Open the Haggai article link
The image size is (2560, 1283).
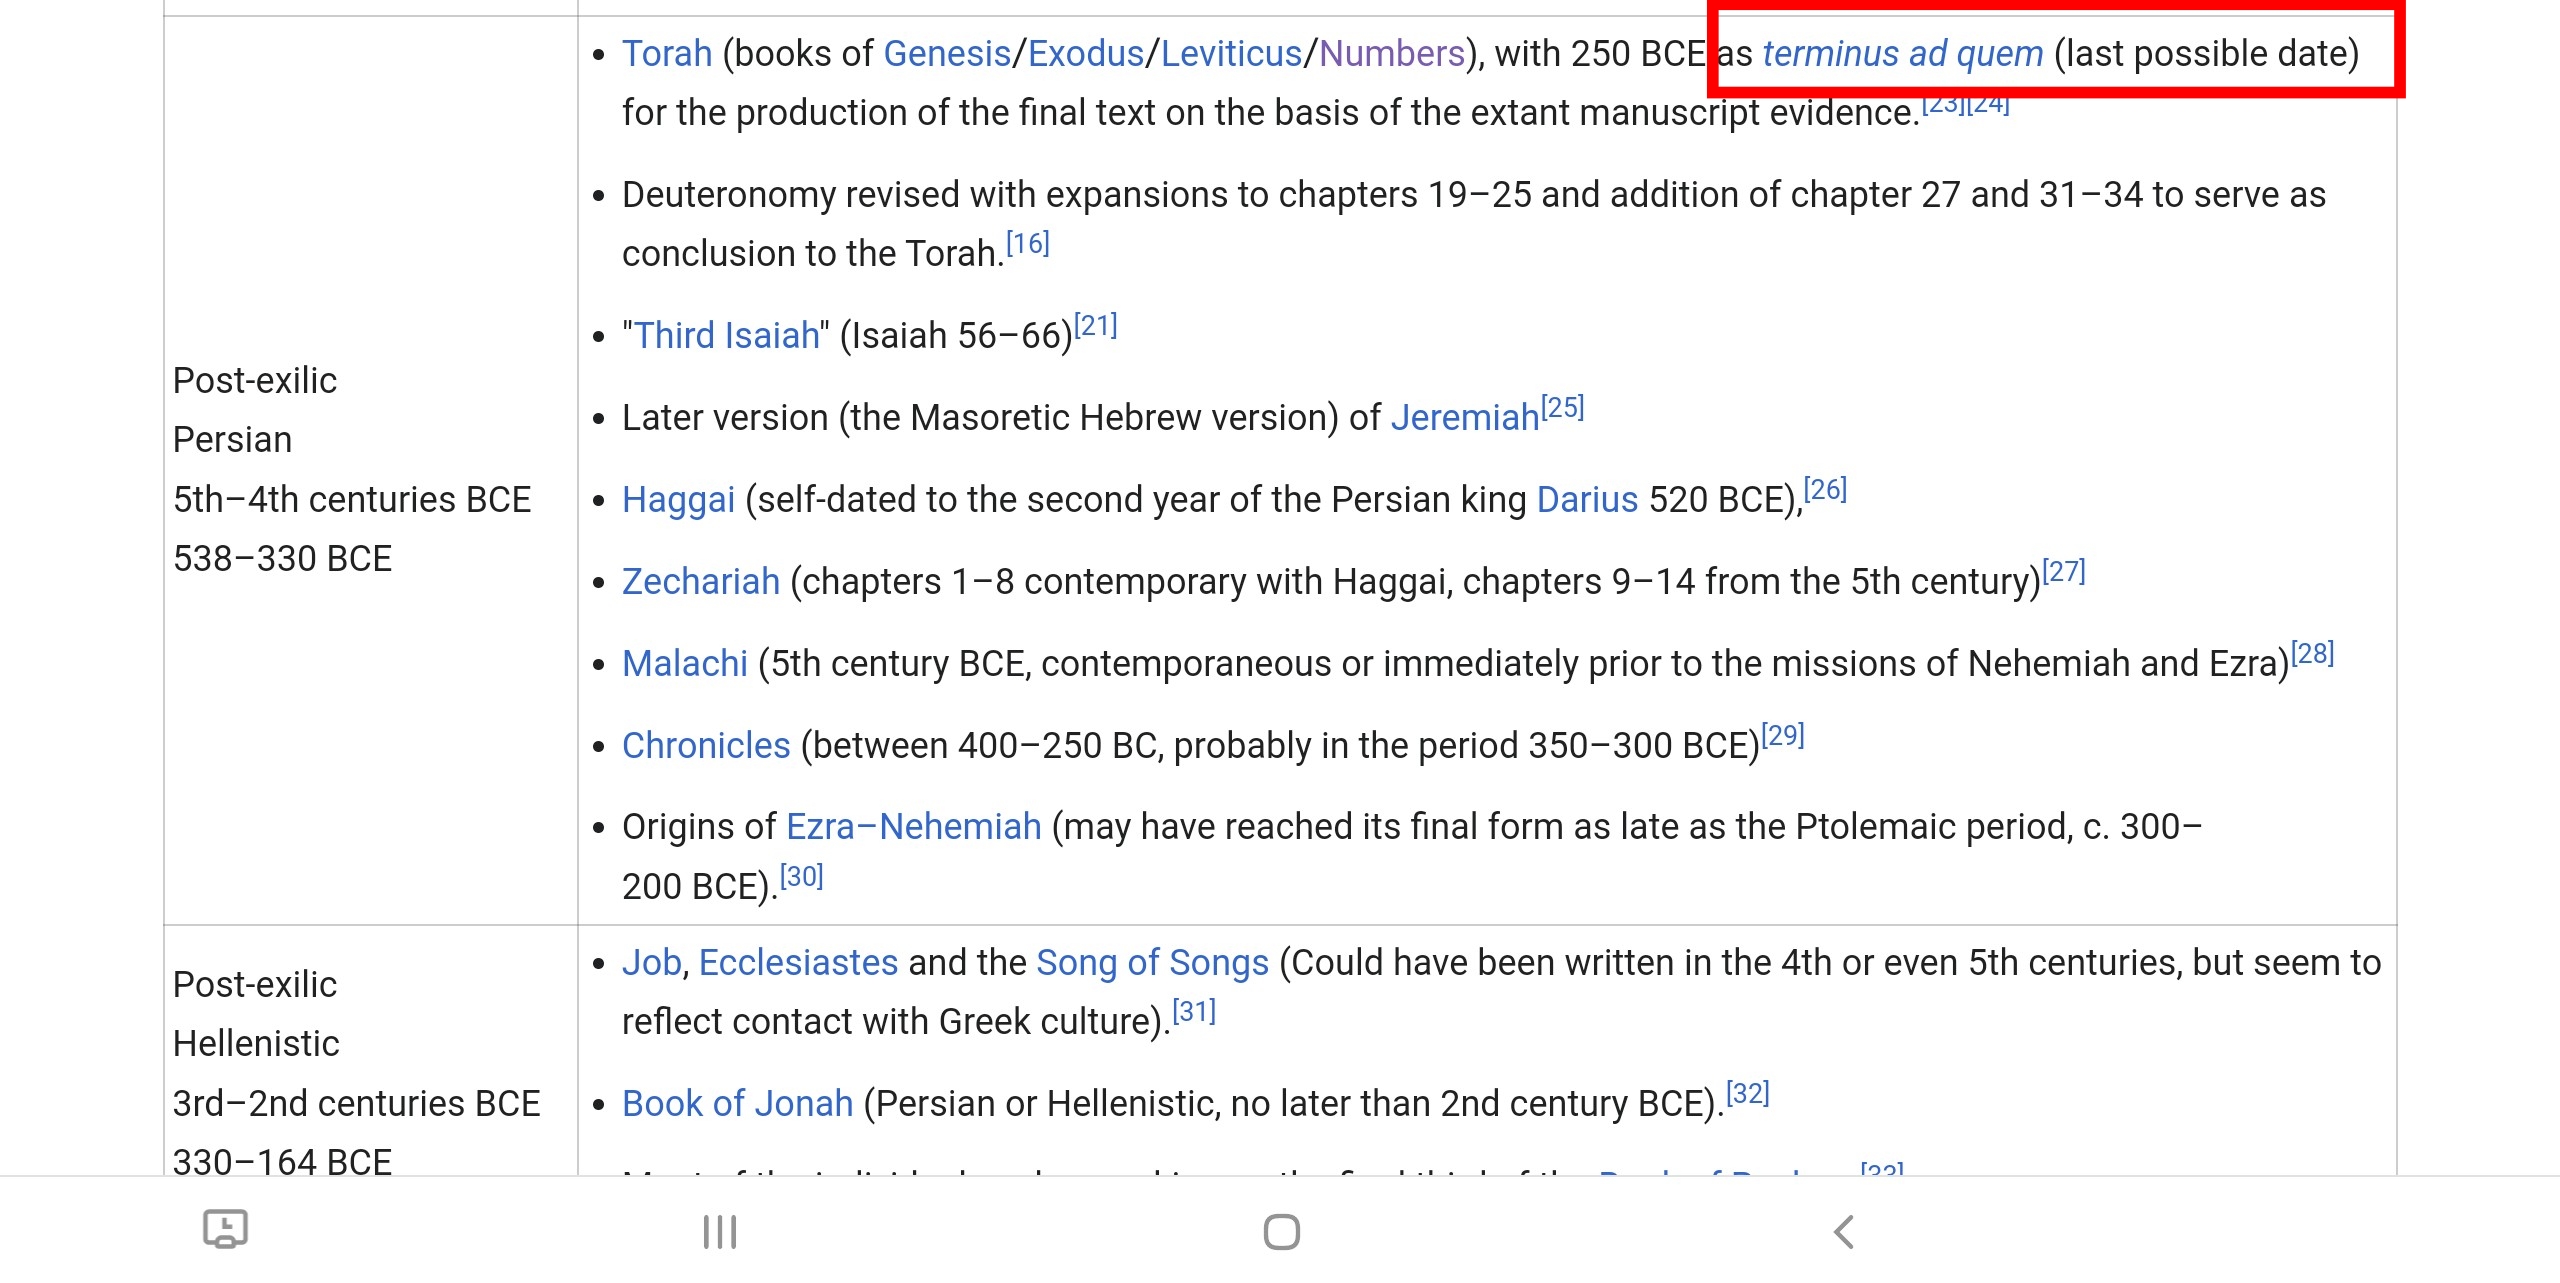pos(678,499)
